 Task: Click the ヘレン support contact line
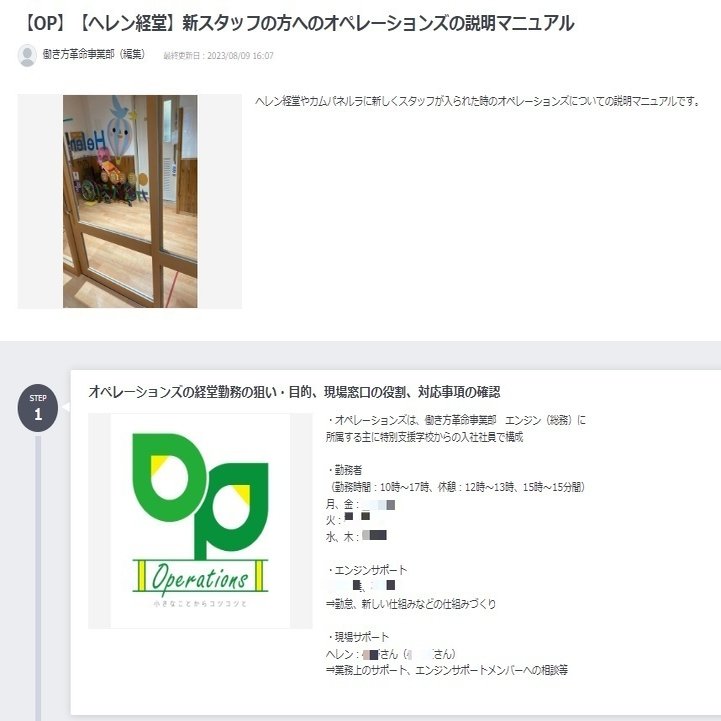point(391,654)
